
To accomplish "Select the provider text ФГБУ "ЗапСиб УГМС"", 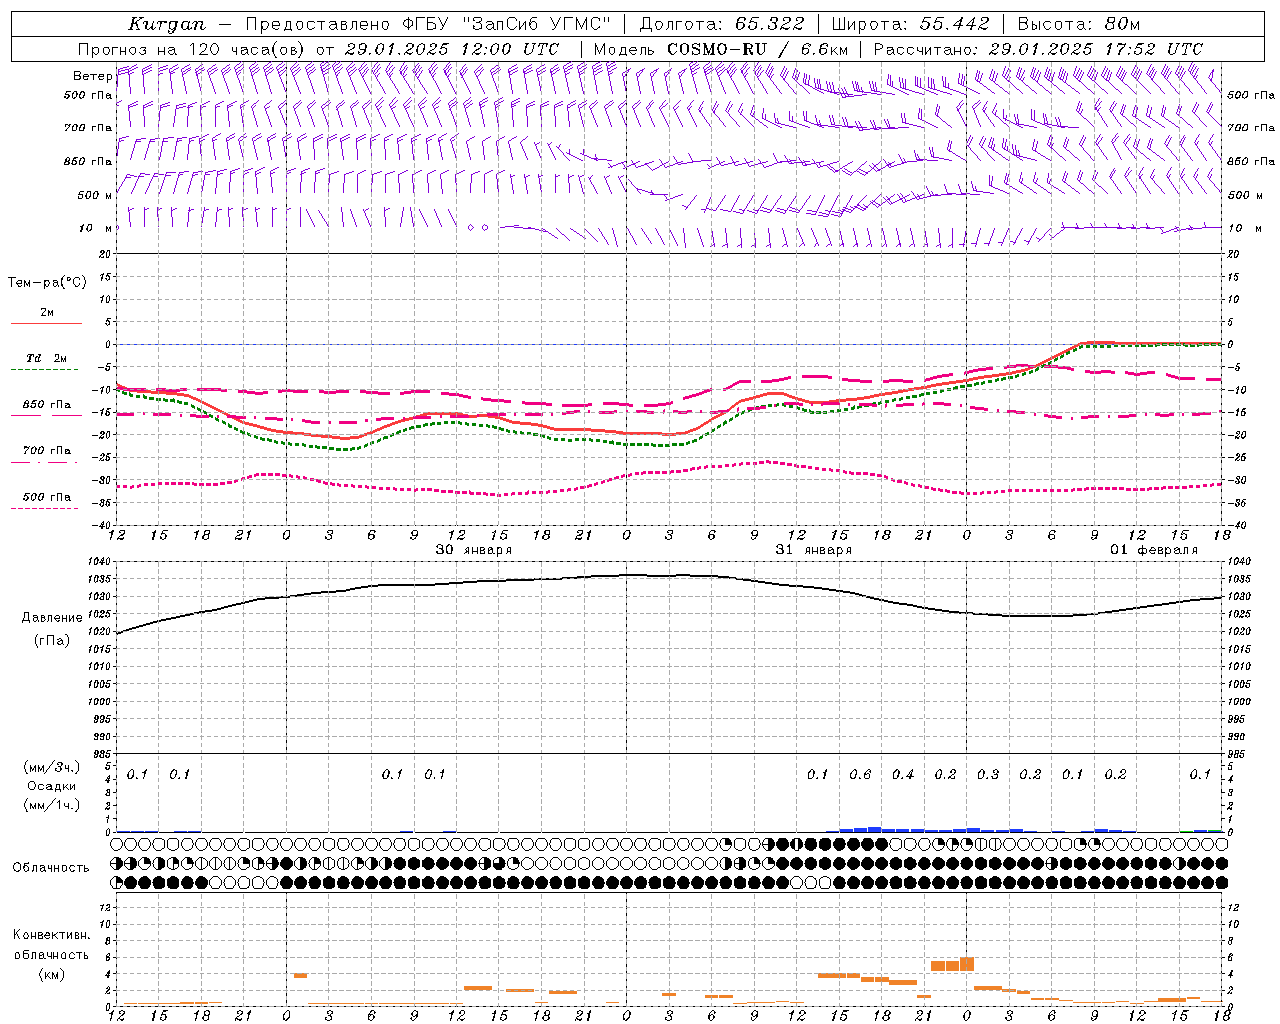I will 506,24.
